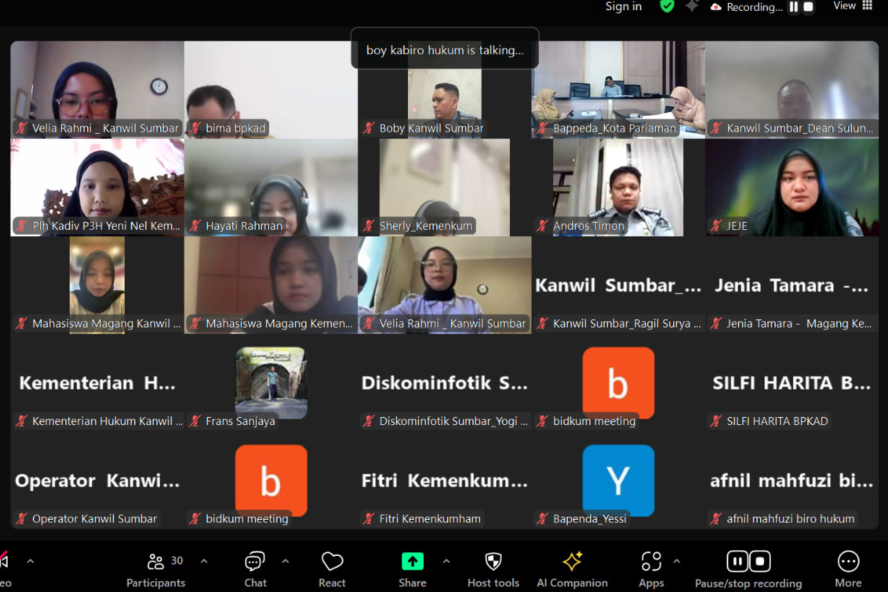
Task: Stop recording in the bottom toolbar
Action: 760,561
